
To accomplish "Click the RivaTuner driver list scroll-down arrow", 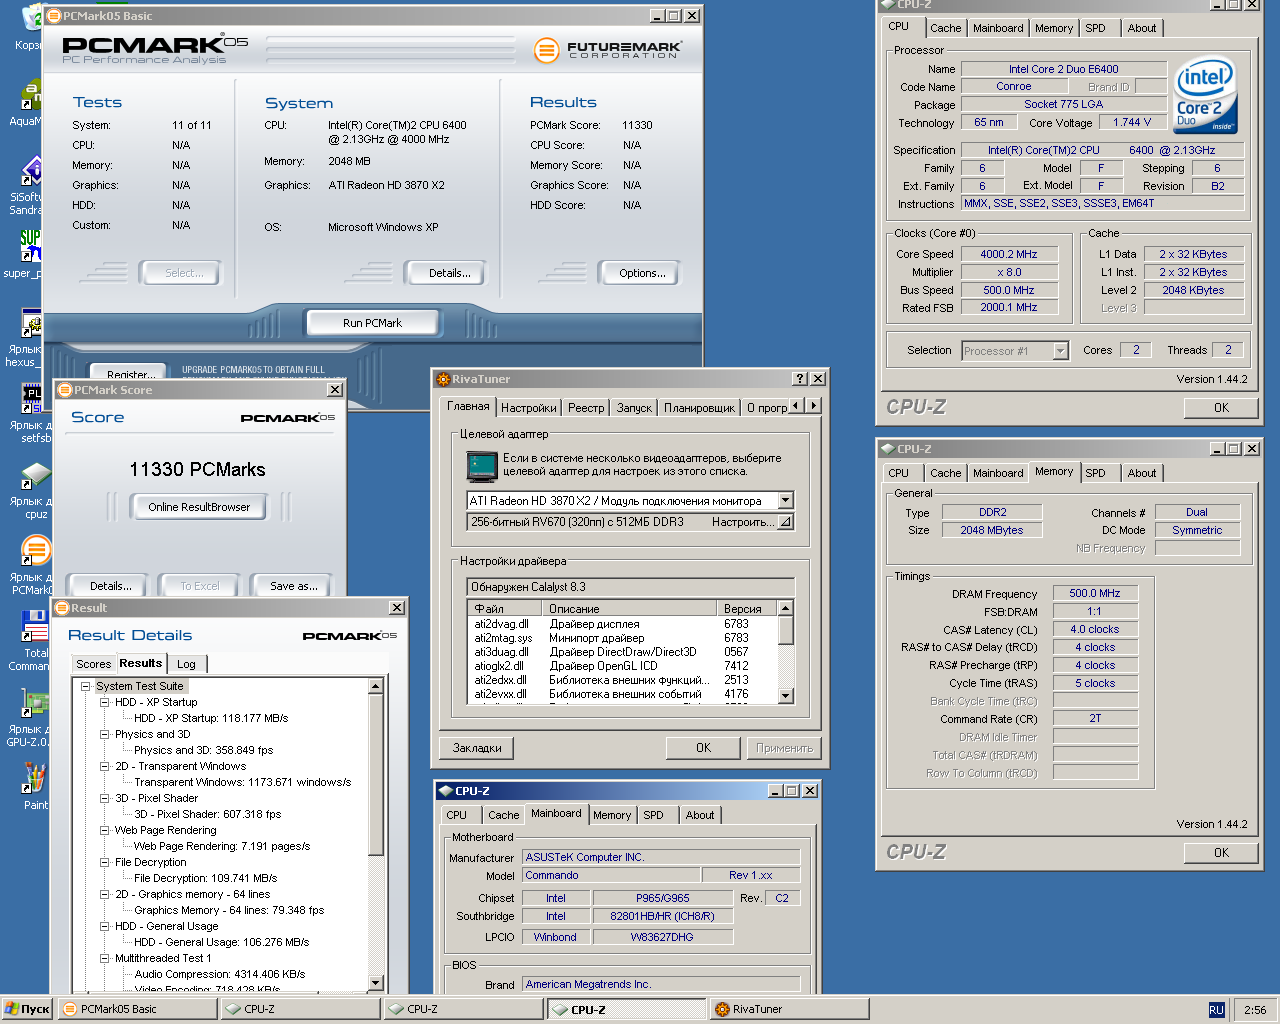I will 785,696.
